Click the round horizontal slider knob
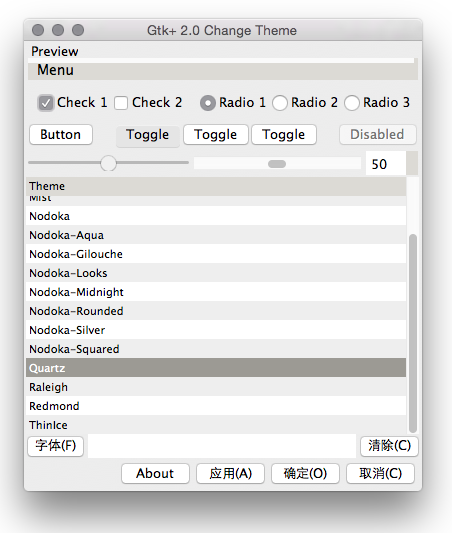Viewport: 452px width, 533px height. (108, 163)
